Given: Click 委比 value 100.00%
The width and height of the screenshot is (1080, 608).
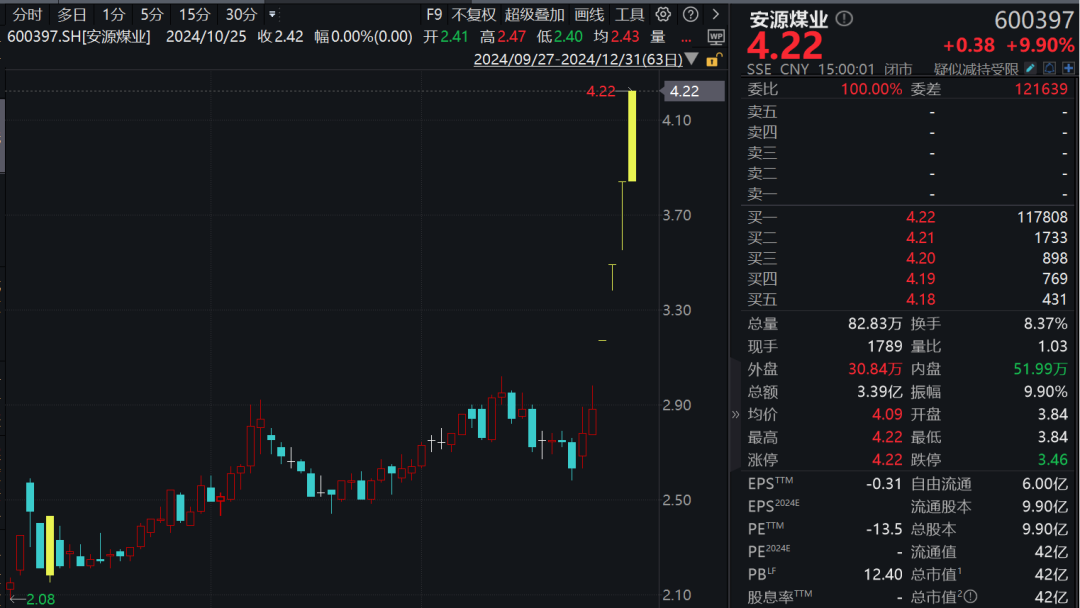Looking at the screenshot, I should pos(871,89).
